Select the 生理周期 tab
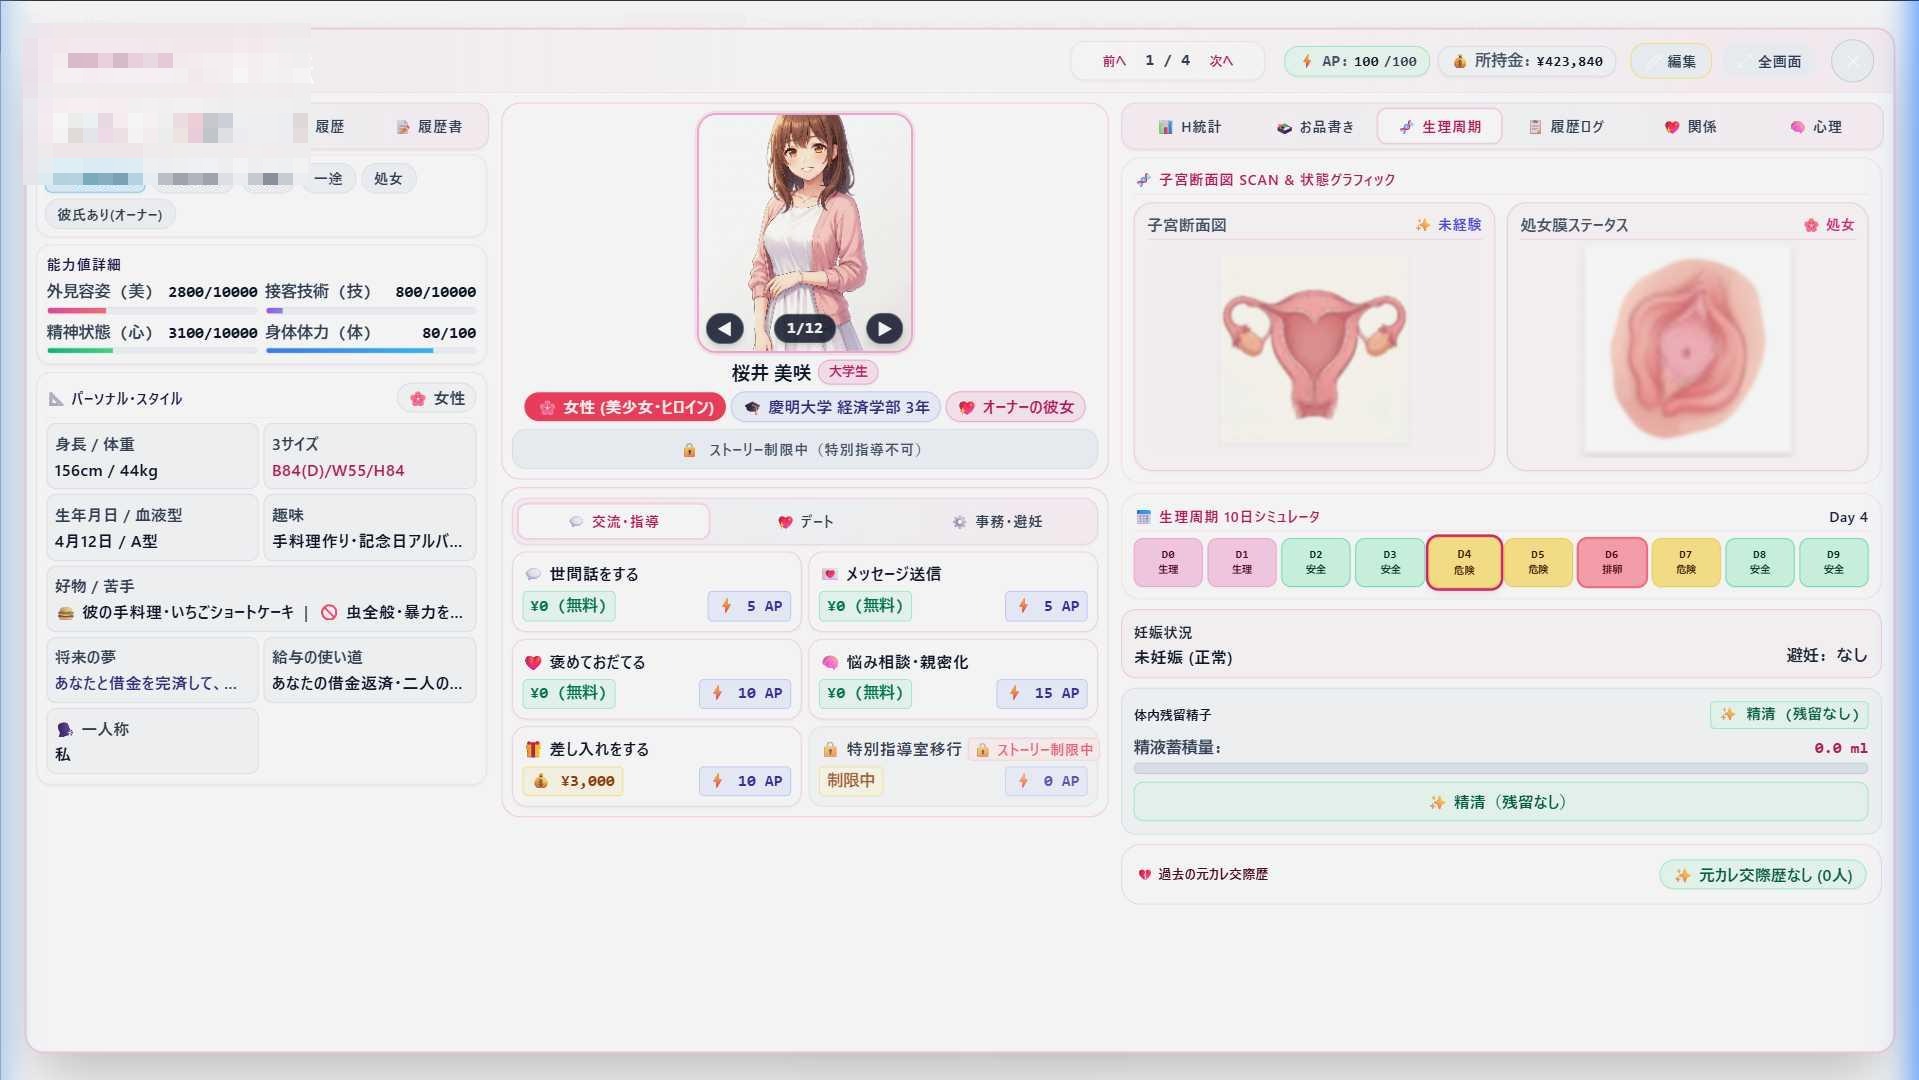The height and width of the screenshot is (1080, 1919). [1439, 127]
